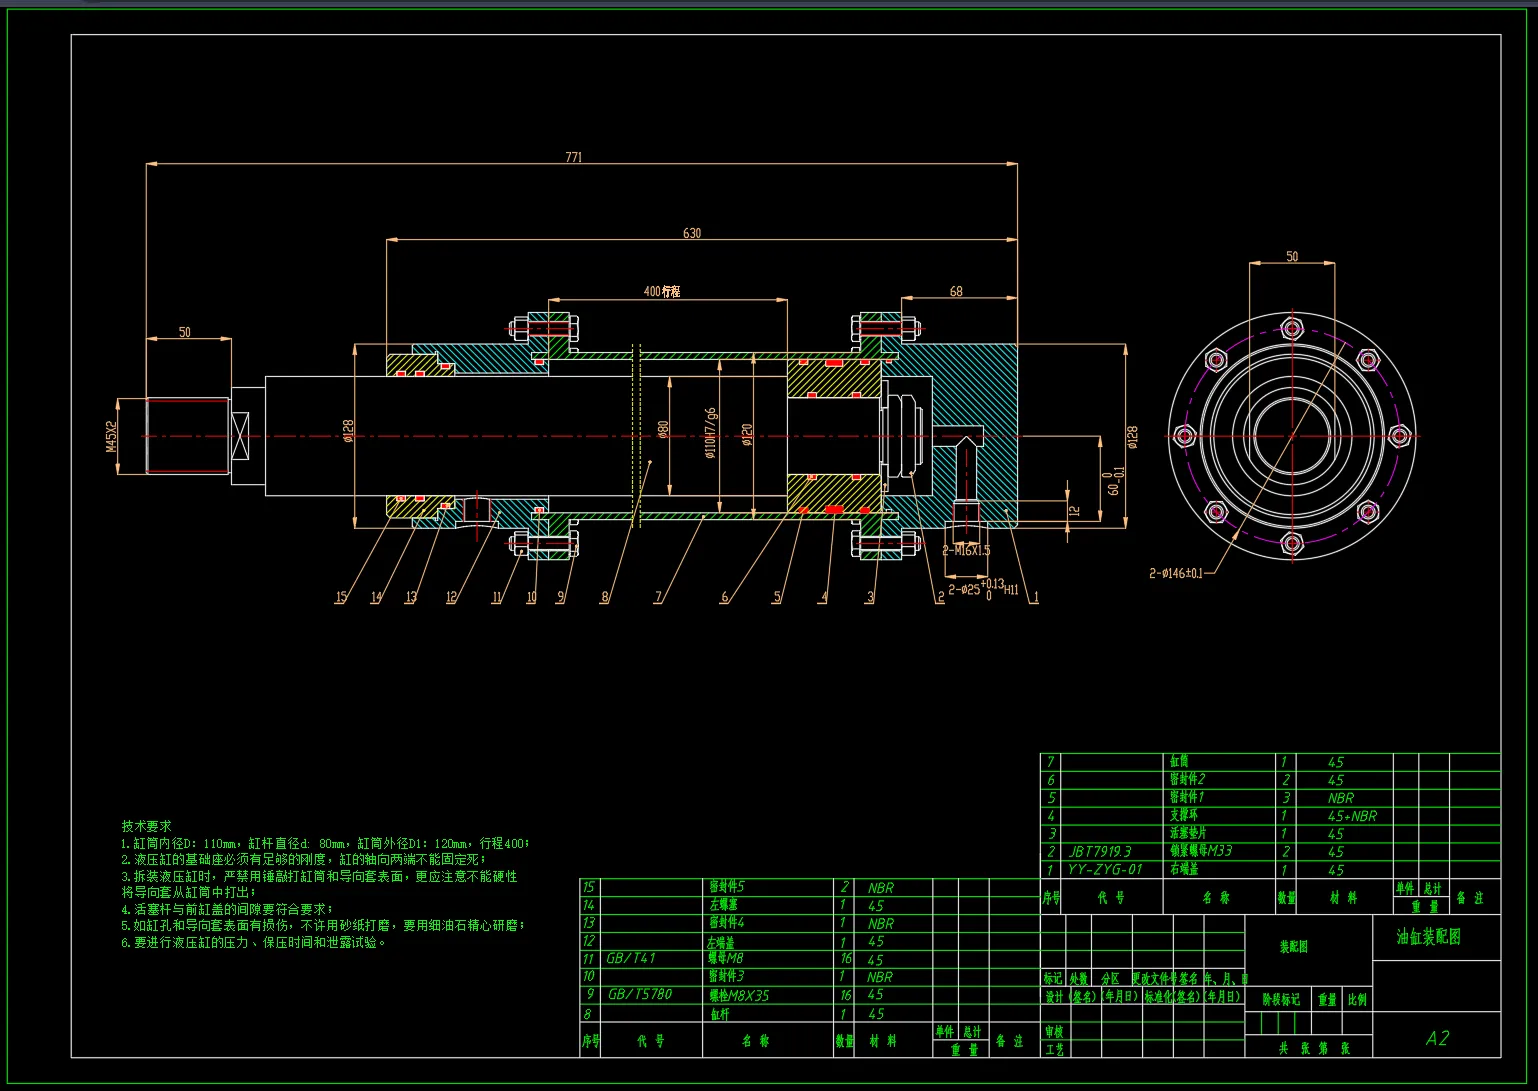This screenshot has height=1091, width=1538.
Task: Click the '50' dimension on the end view
Action: coord(1292,257)
